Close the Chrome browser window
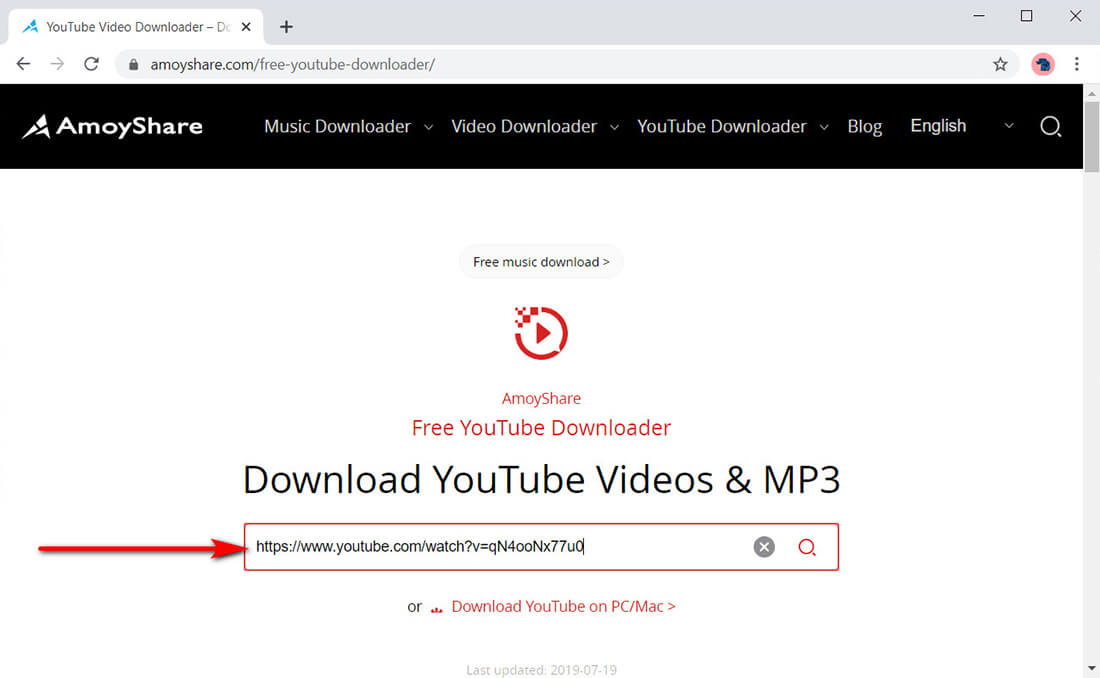 point(1075,15)
